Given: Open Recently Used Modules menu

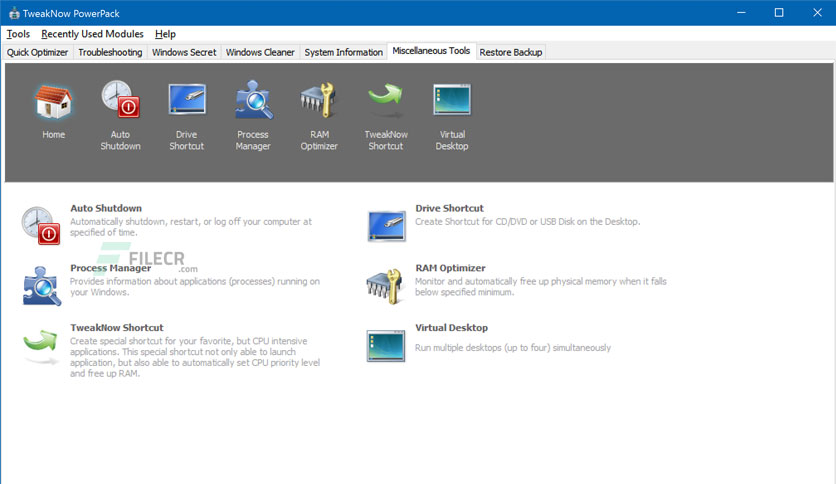Looking at the screenshot, I should pos(92,34).
